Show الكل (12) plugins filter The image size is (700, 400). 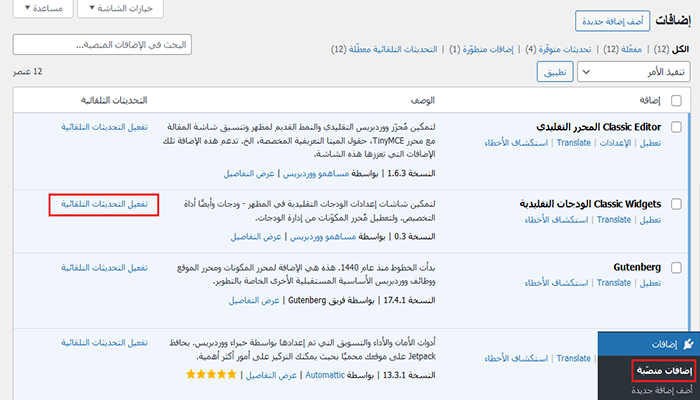[671, 49]
